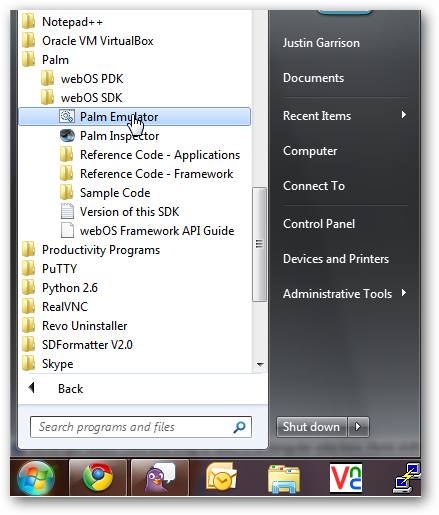Open VNC viewer from the taskbar
This screenshot has width=439, height=515.
pos(346,478)
